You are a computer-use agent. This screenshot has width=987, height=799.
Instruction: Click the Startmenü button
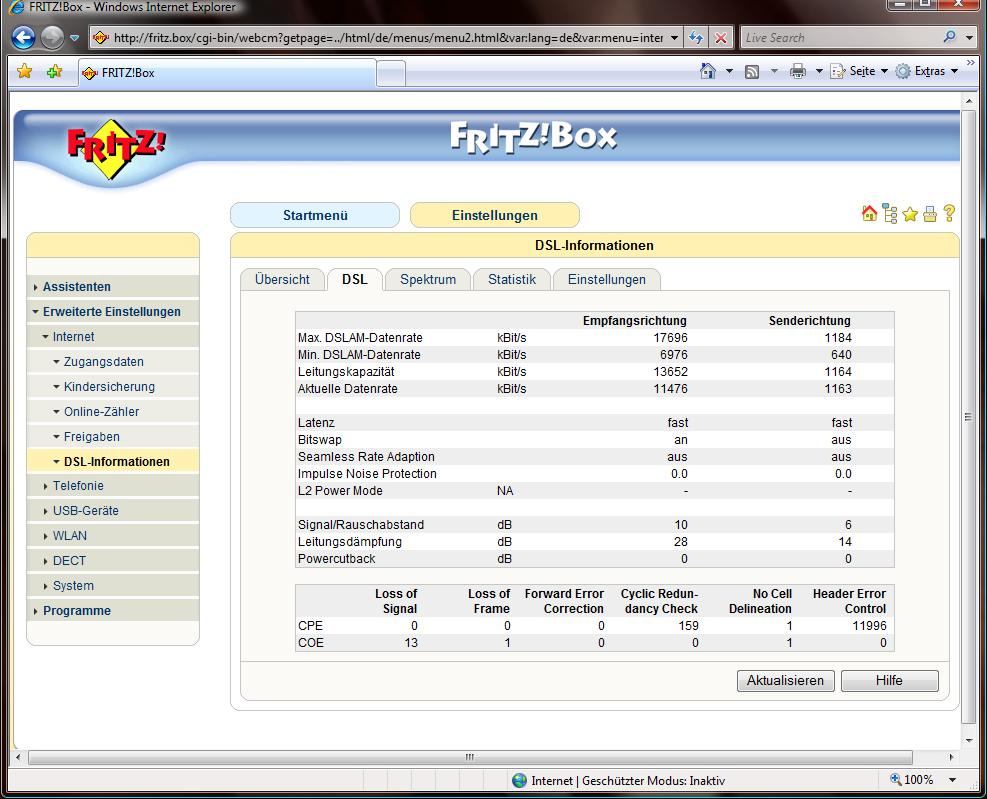point(315,215)
